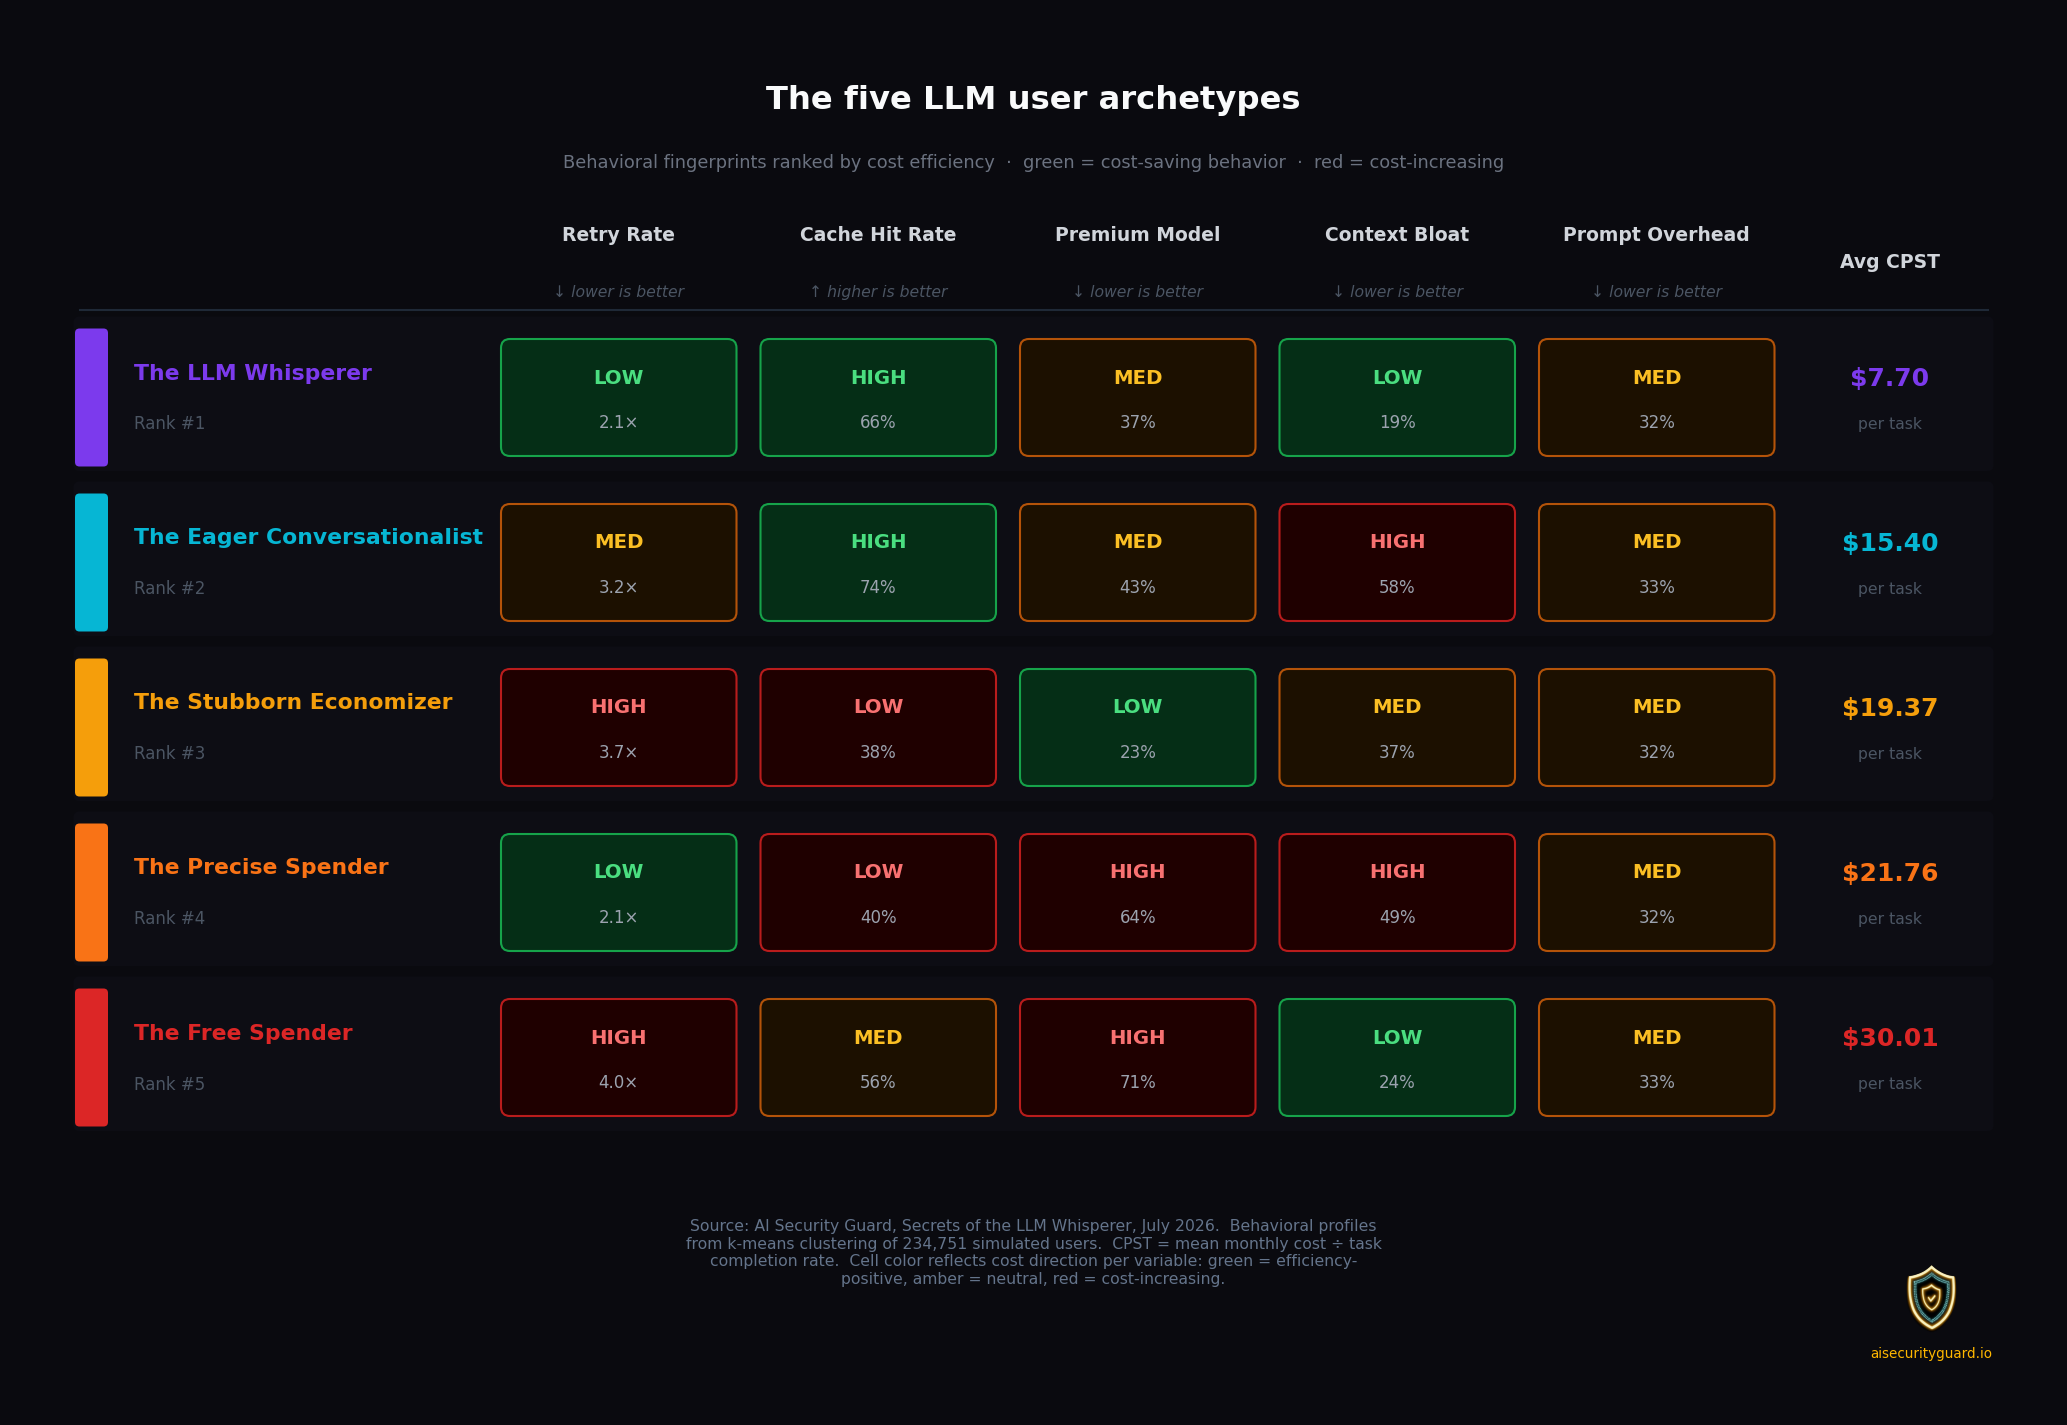Click Free Spender Context Bloat cell 24%

pos(1397,1057)
